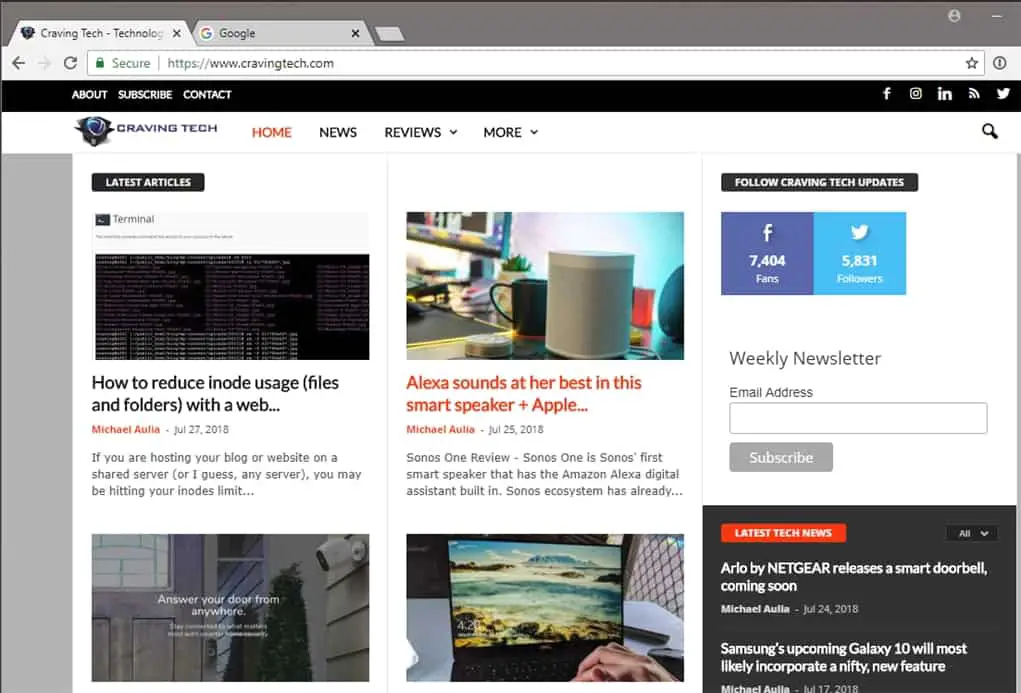
Task: Reload the page with the refresh icon
Action: (70, 63)
